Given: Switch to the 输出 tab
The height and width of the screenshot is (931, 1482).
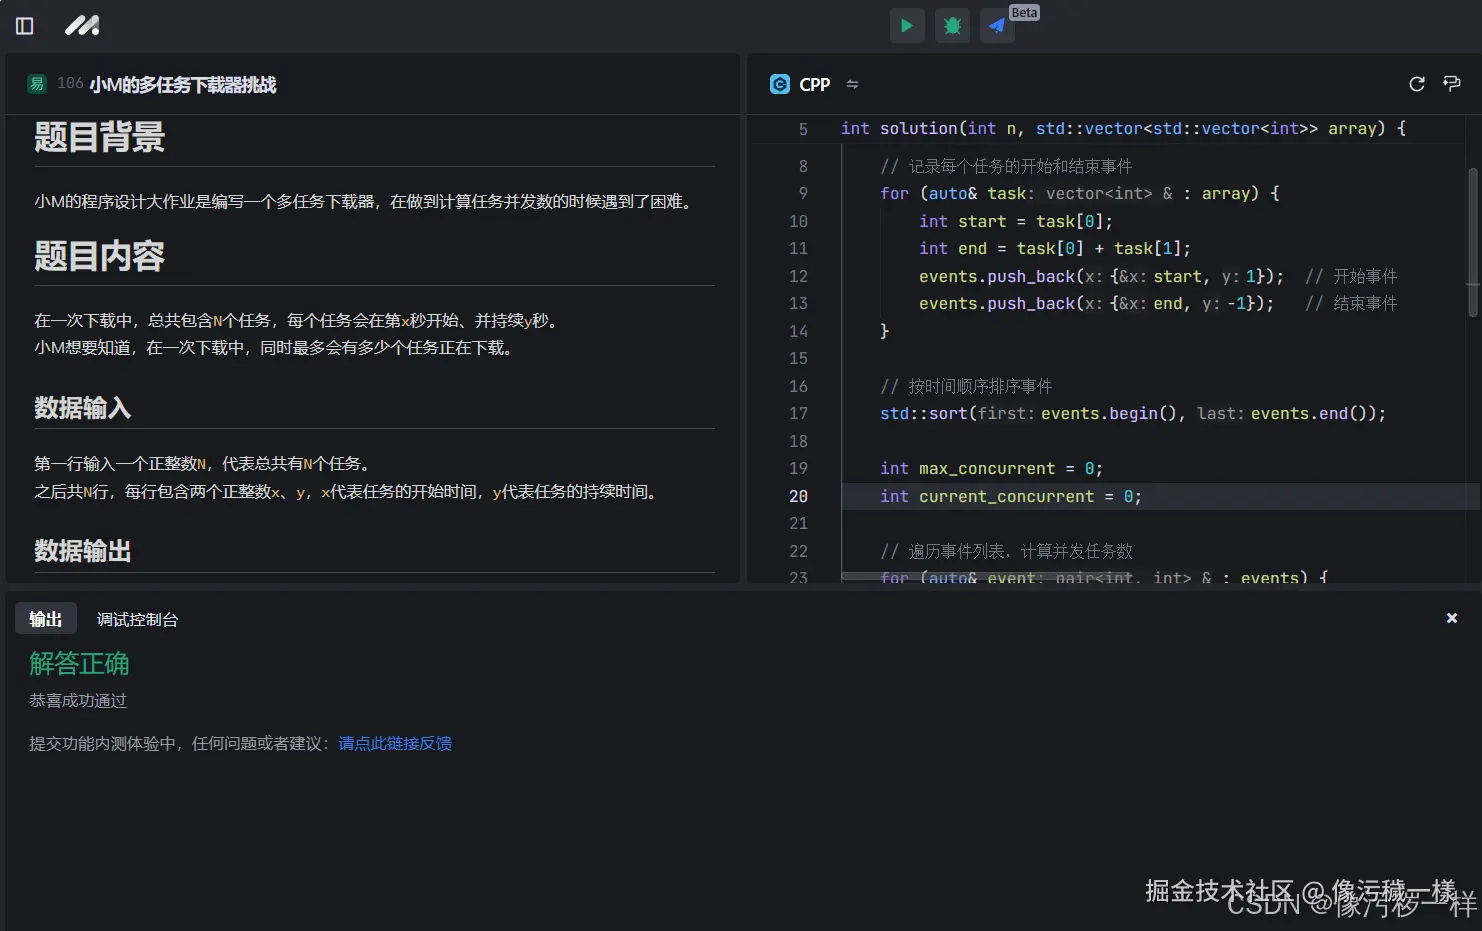Looking at the screenshot, I should (46, 619).
